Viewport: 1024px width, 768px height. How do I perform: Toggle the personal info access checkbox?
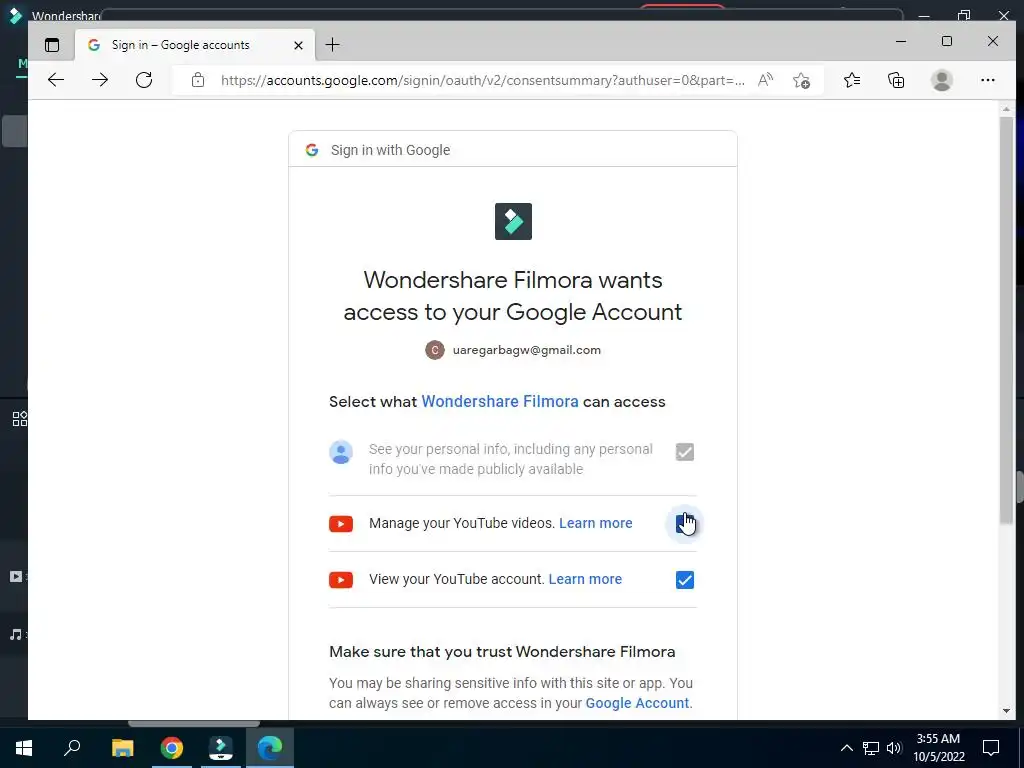(684, 452)
